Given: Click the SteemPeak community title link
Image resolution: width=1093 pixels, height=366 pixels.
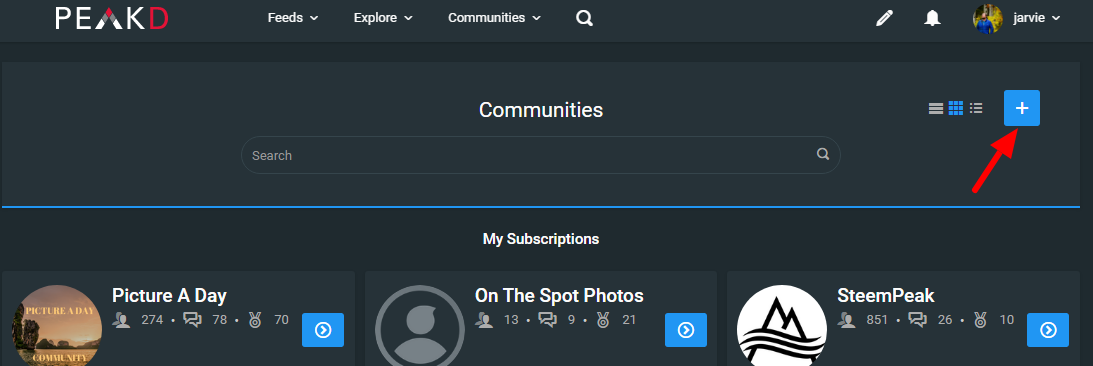Looking at the screenshot, I should click(x=885, y=296).
